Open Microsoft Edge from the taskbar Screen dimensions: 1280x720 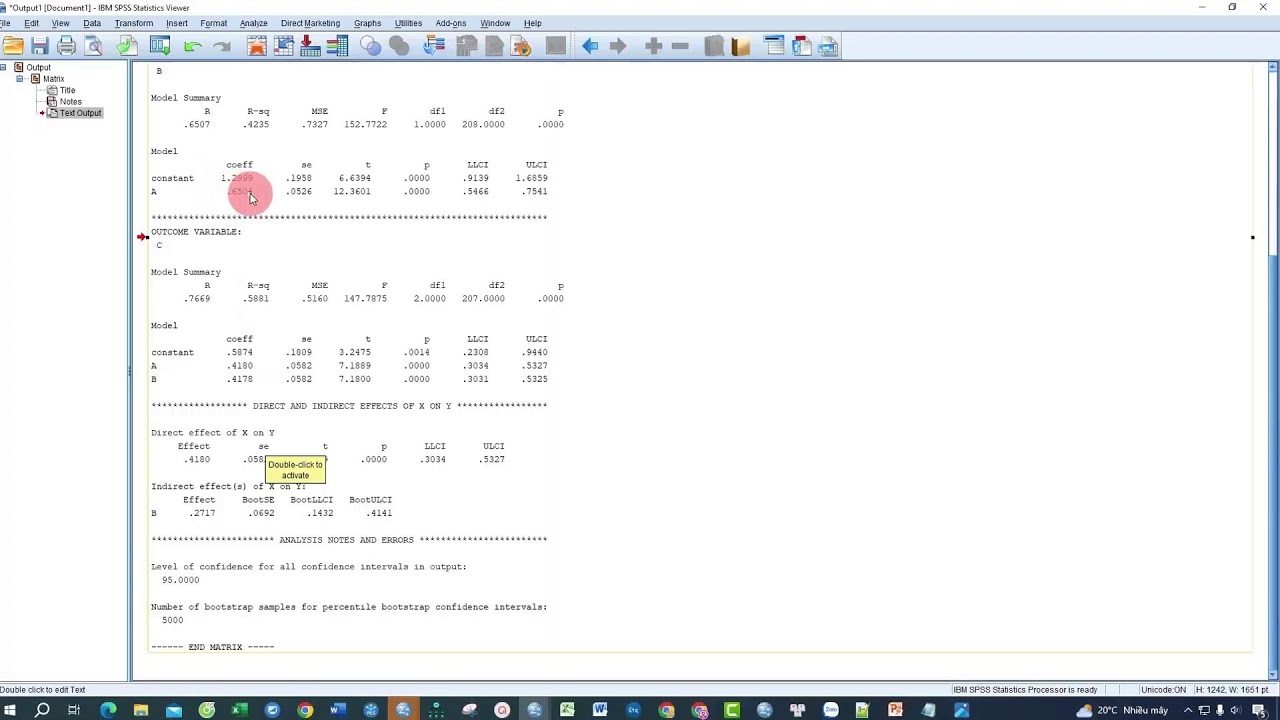coord(108,710)
